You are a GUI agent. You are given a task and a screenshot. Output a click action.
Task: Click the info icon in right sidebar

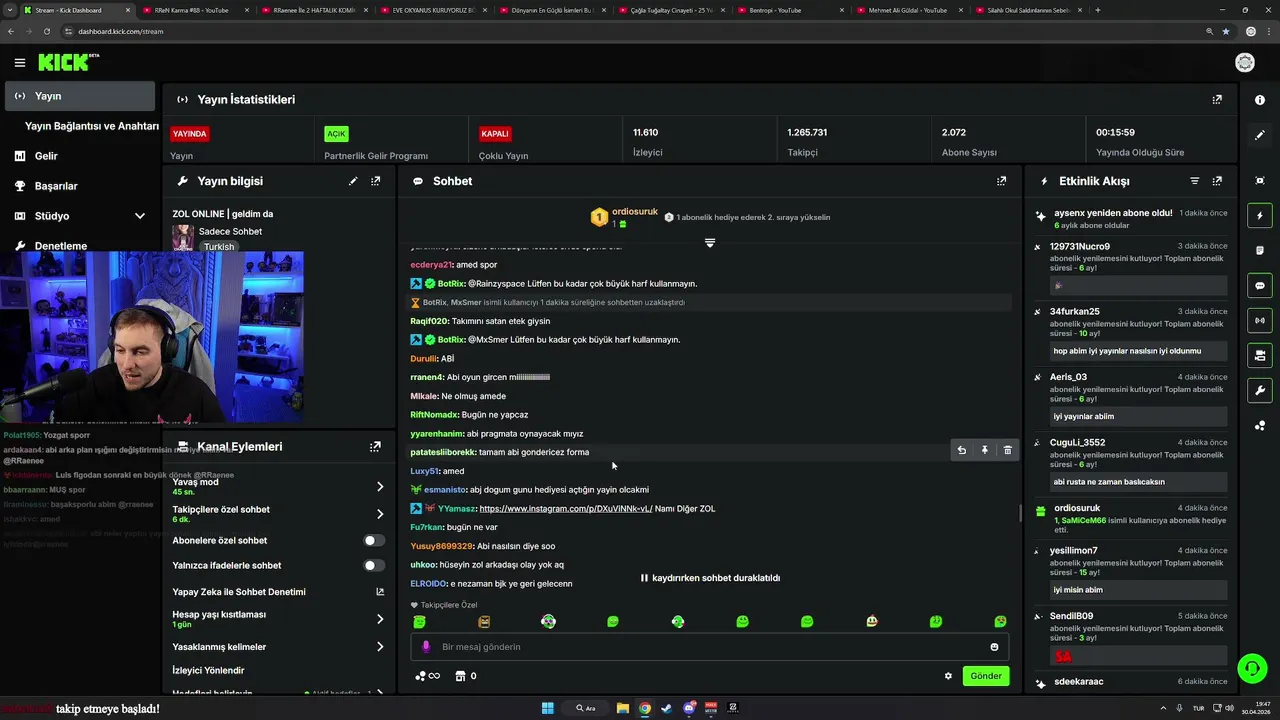(1260, 100)
